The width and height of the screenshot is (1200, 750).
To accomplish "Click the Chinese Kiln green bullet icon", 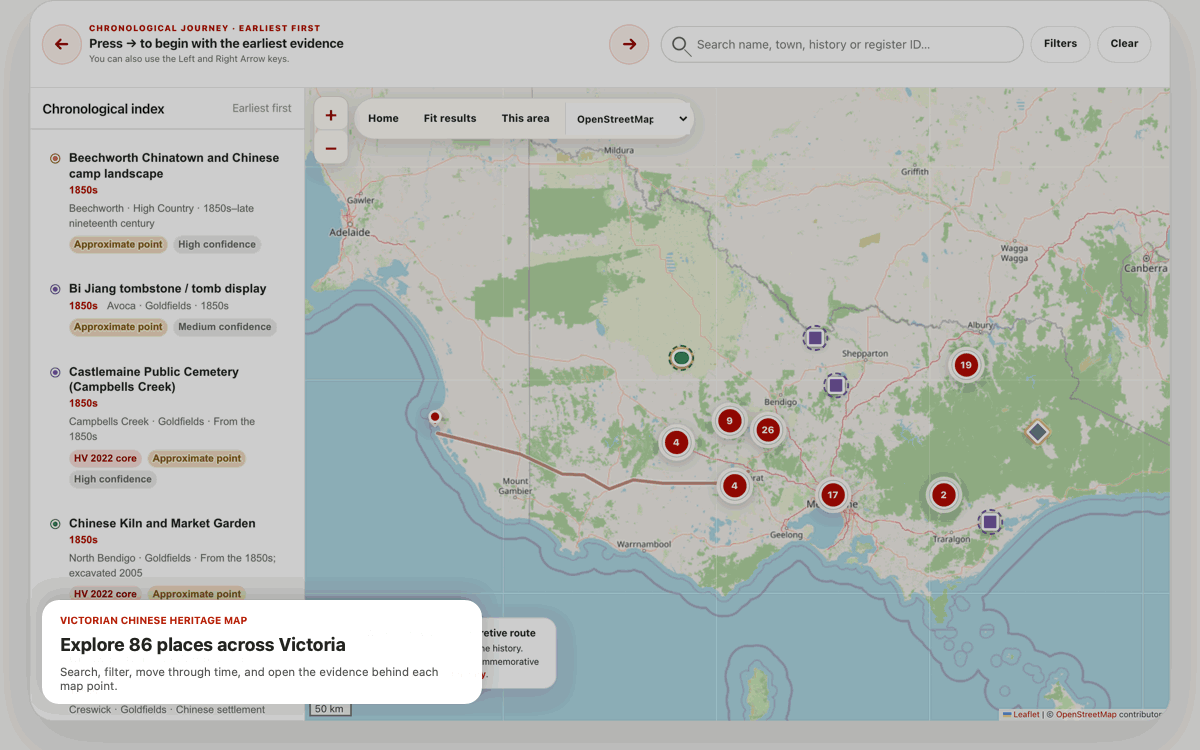I will click(x=55, y=524).
